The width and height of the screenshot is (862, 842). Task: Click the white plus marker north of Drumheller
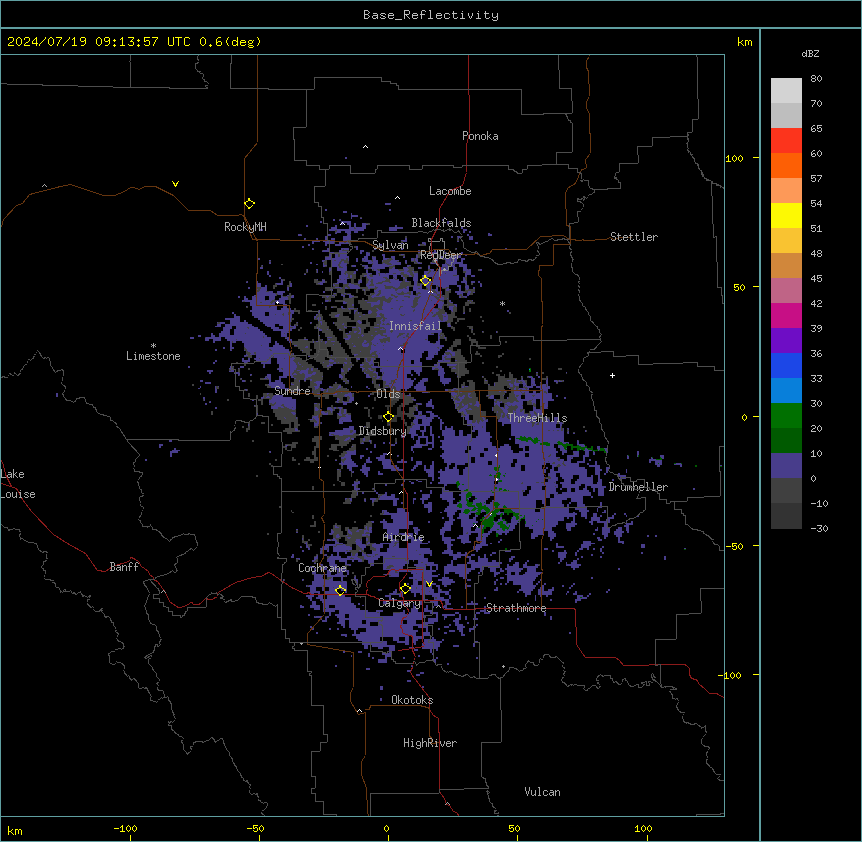(612, 375)
